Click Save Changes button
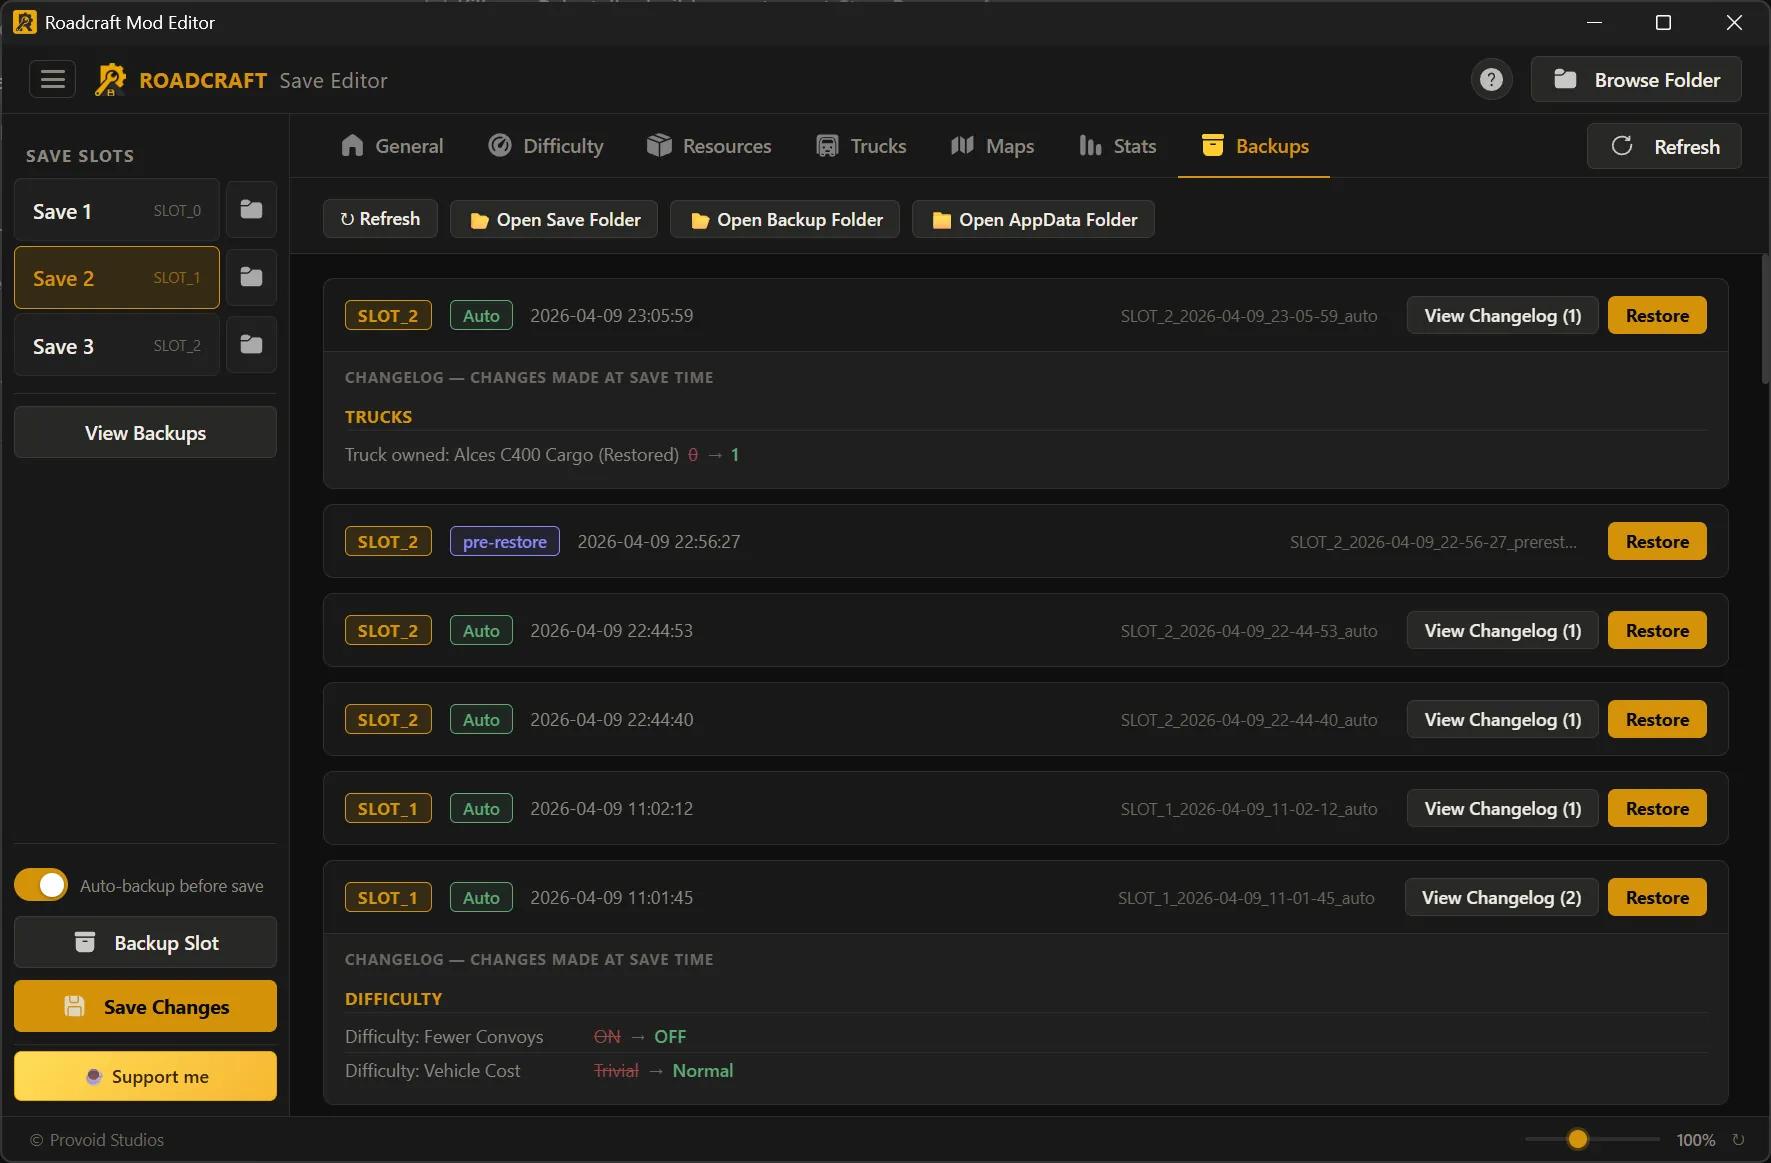The height and width of the screenshot is (1163, 1771). coord(145,1006)
